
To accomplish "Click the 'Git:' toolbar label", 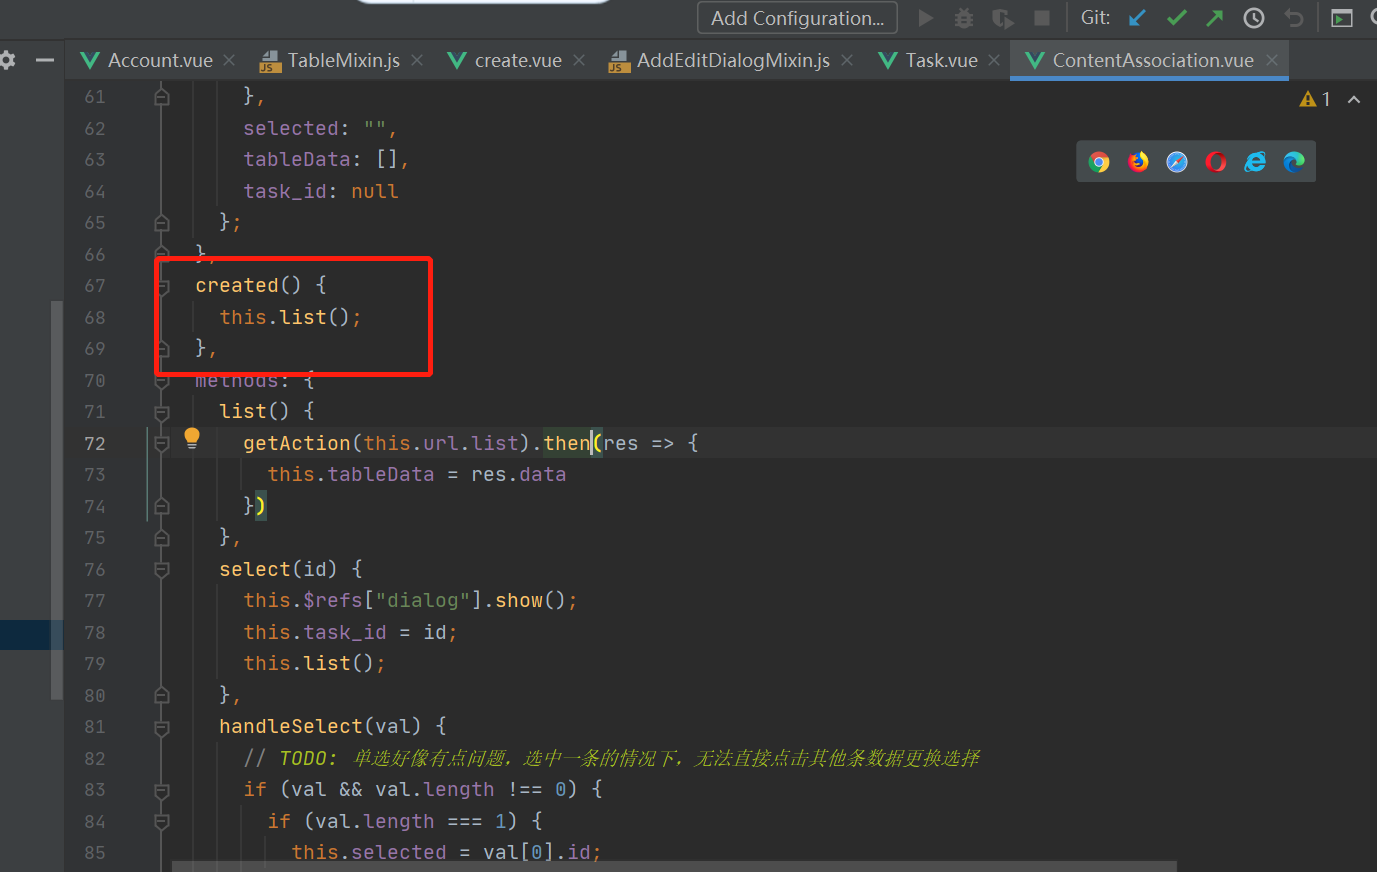I will 1095,18.
